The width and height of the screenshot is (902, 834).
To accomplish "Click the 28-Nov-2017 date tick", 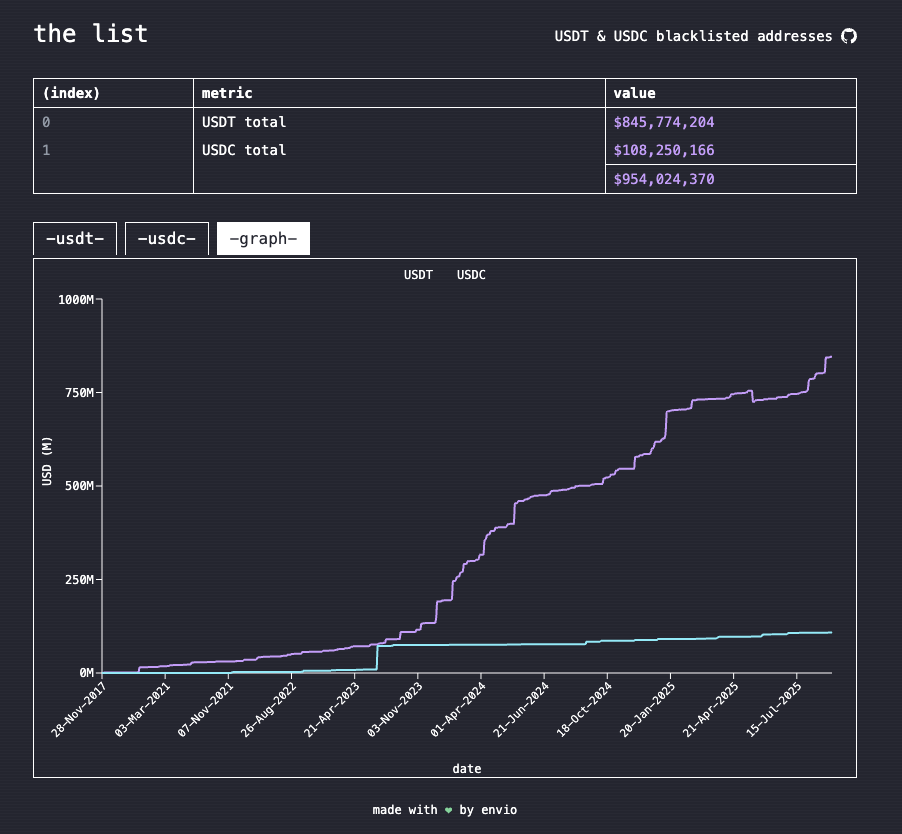I will [x=78, y=710].
